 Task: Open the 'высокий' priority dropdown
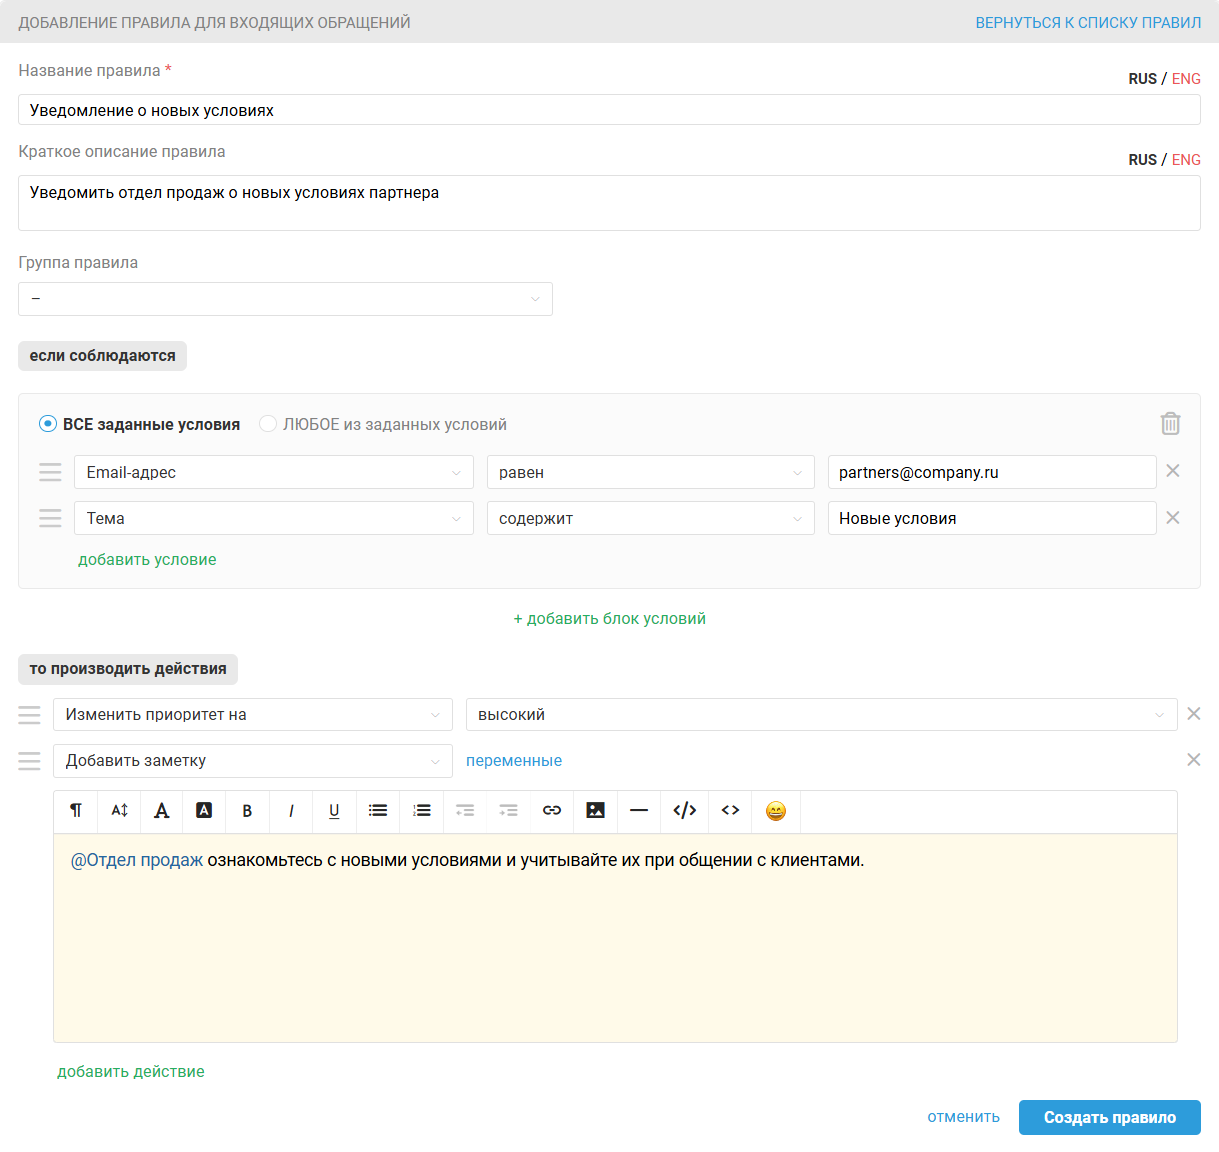tap(821, 715)
